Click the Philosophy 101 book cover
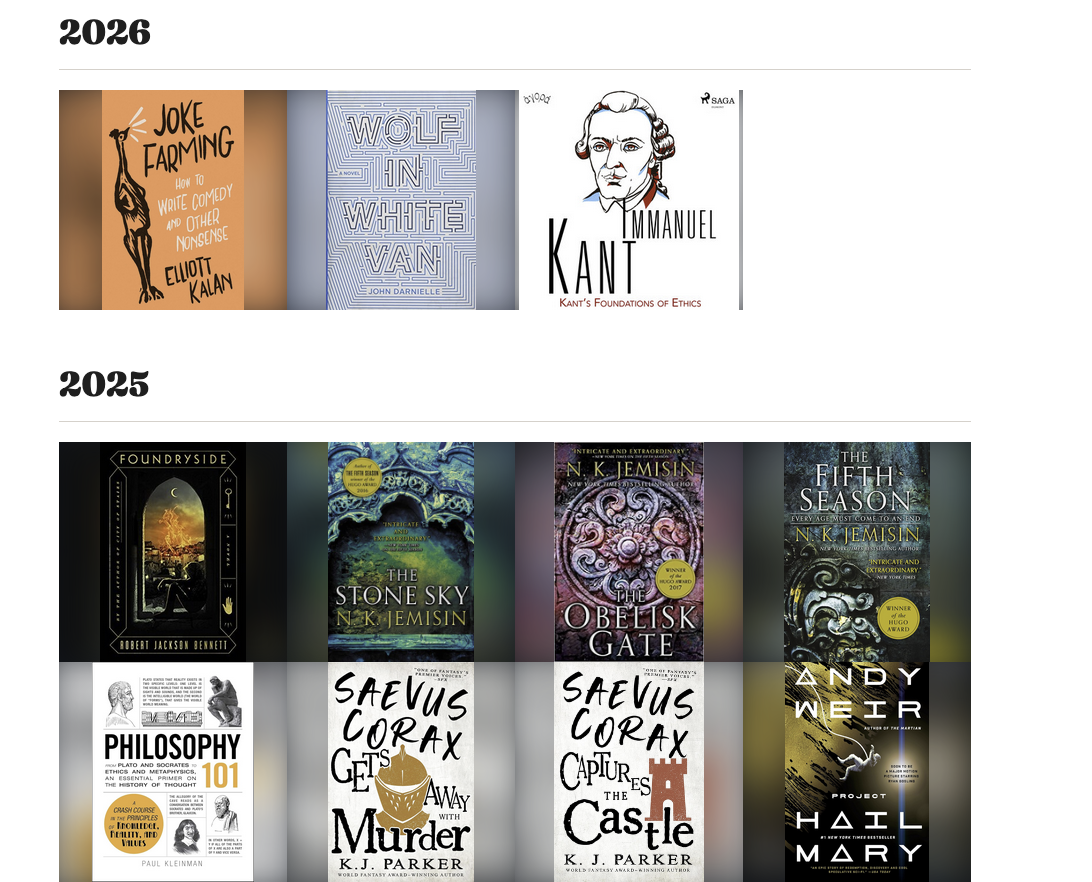This screenshot has width=1092, height=882. pyautogui.click(x=173, y=772)
